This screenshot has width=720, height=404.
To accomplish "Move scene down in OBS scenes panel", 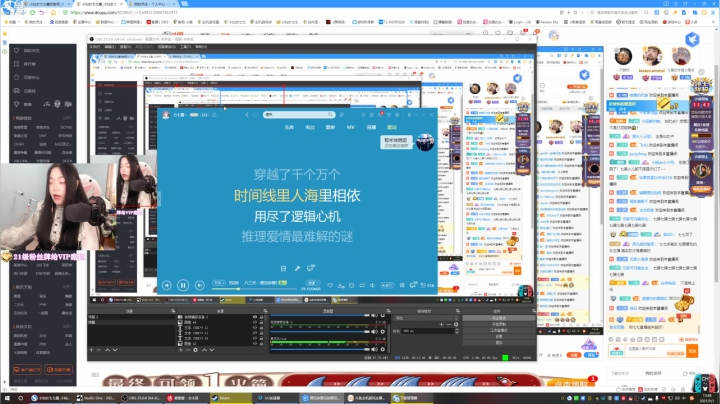I will coord(115,350).
